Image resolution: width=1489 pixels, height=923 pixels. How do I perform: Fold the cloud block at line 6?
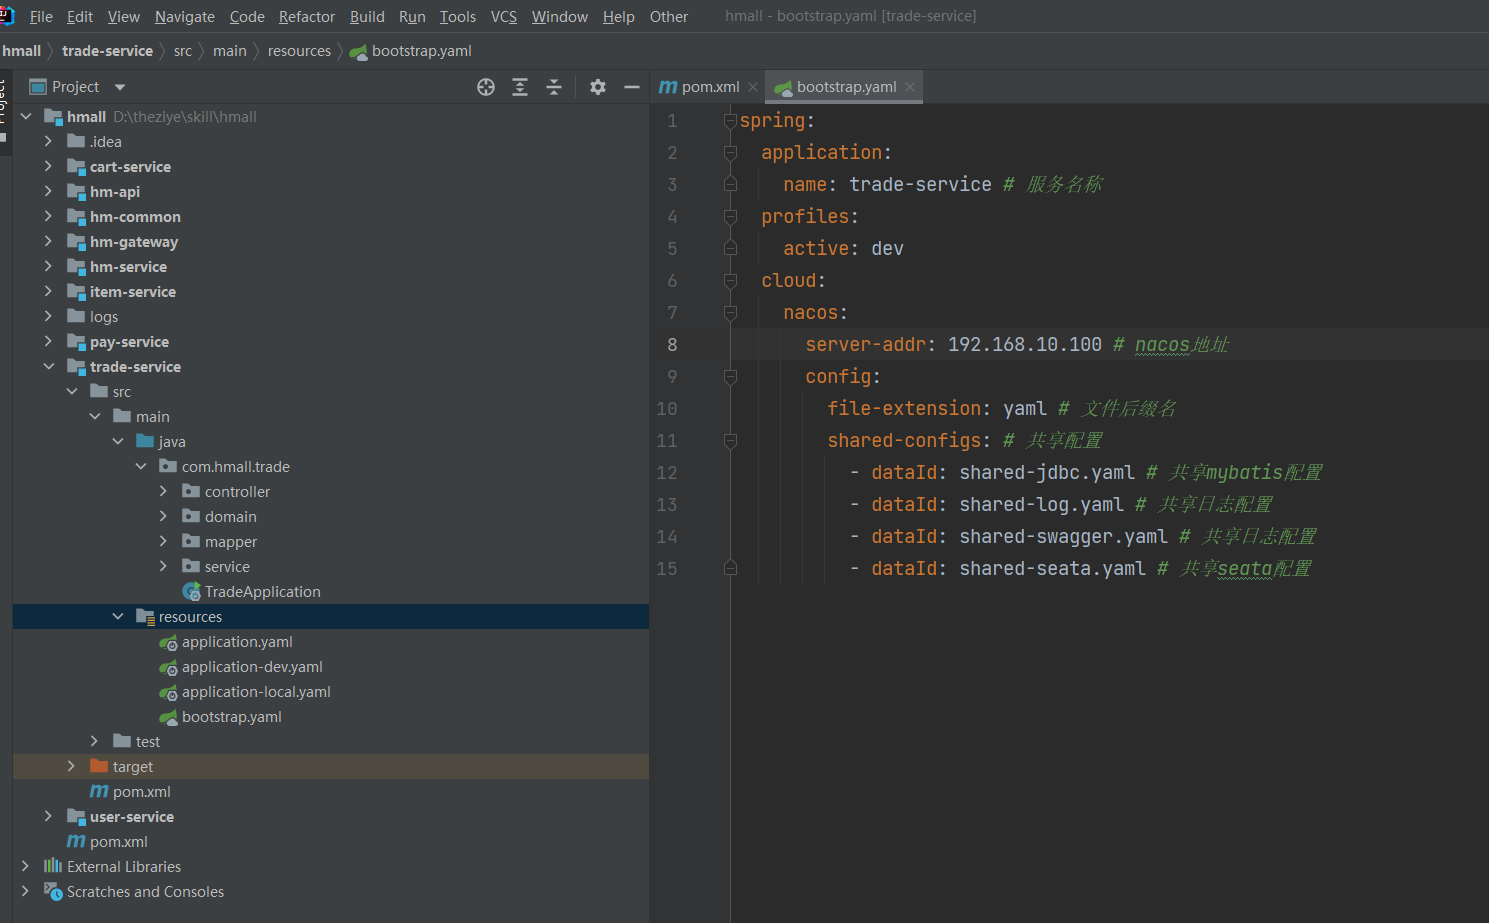coord(730,281)
